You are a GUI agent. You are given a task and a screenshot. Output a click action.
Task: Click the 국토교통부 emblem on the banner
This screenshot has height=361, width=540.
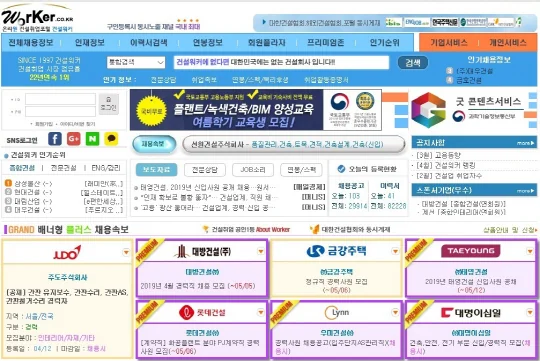click(x=340, y=102)
